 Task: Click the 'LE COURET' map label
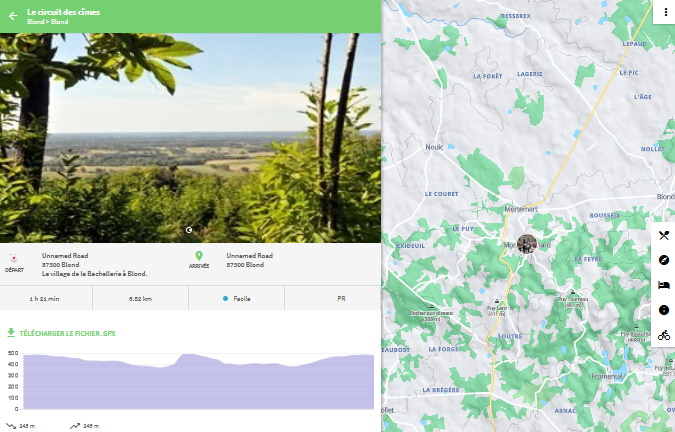click(441, 194)
